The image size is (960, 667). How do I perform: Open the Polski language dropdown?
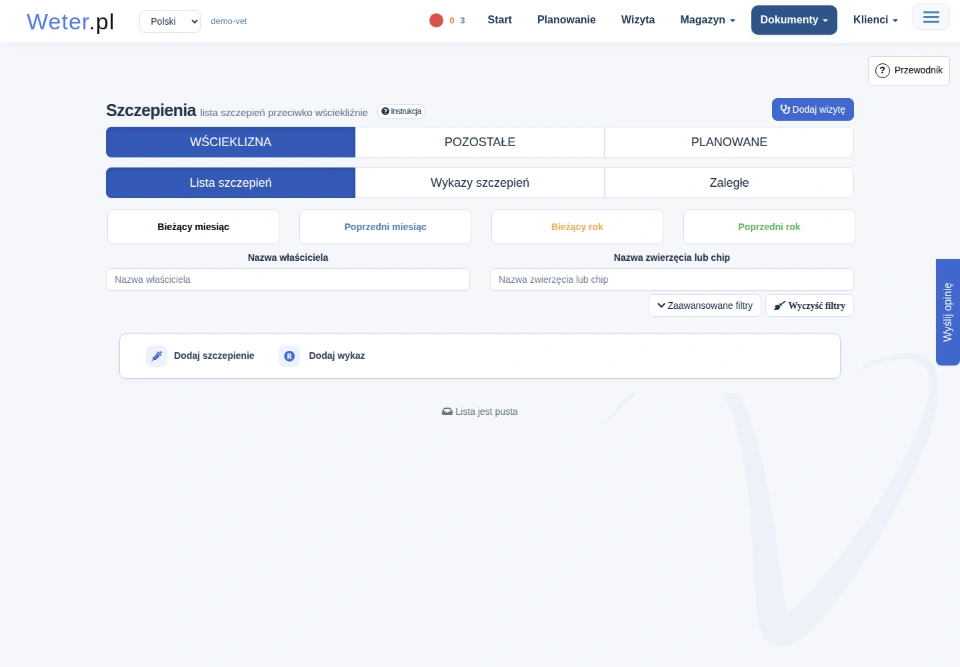point(170,21)
